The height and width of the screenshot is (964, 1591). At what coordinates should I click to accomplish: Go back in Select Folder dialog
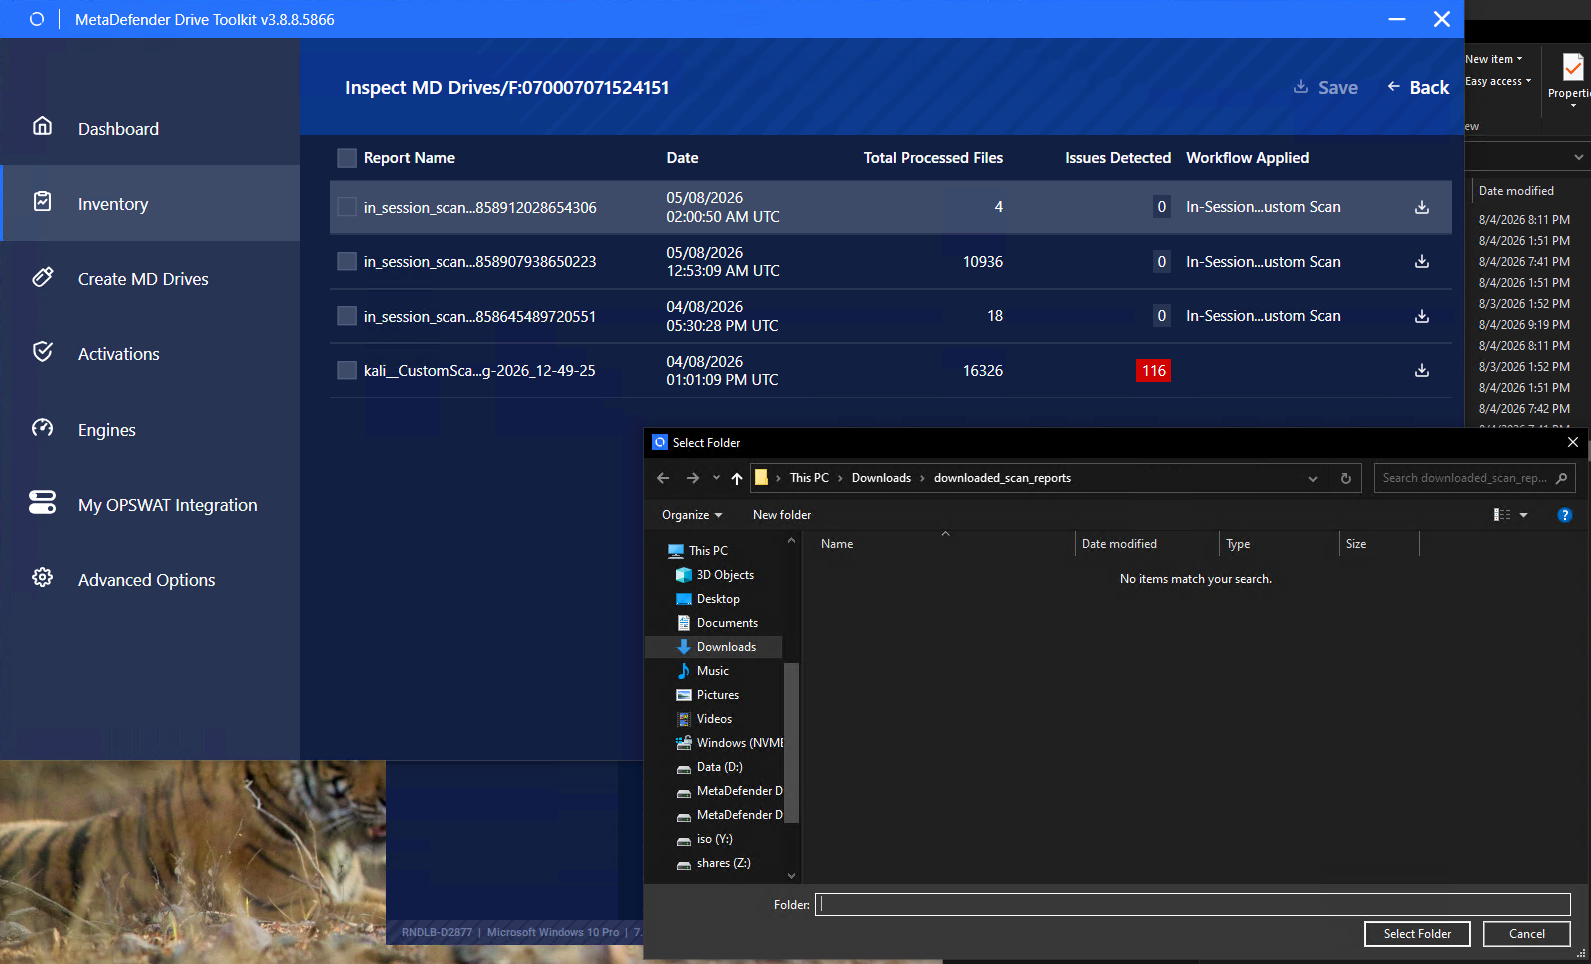(663, 478)
